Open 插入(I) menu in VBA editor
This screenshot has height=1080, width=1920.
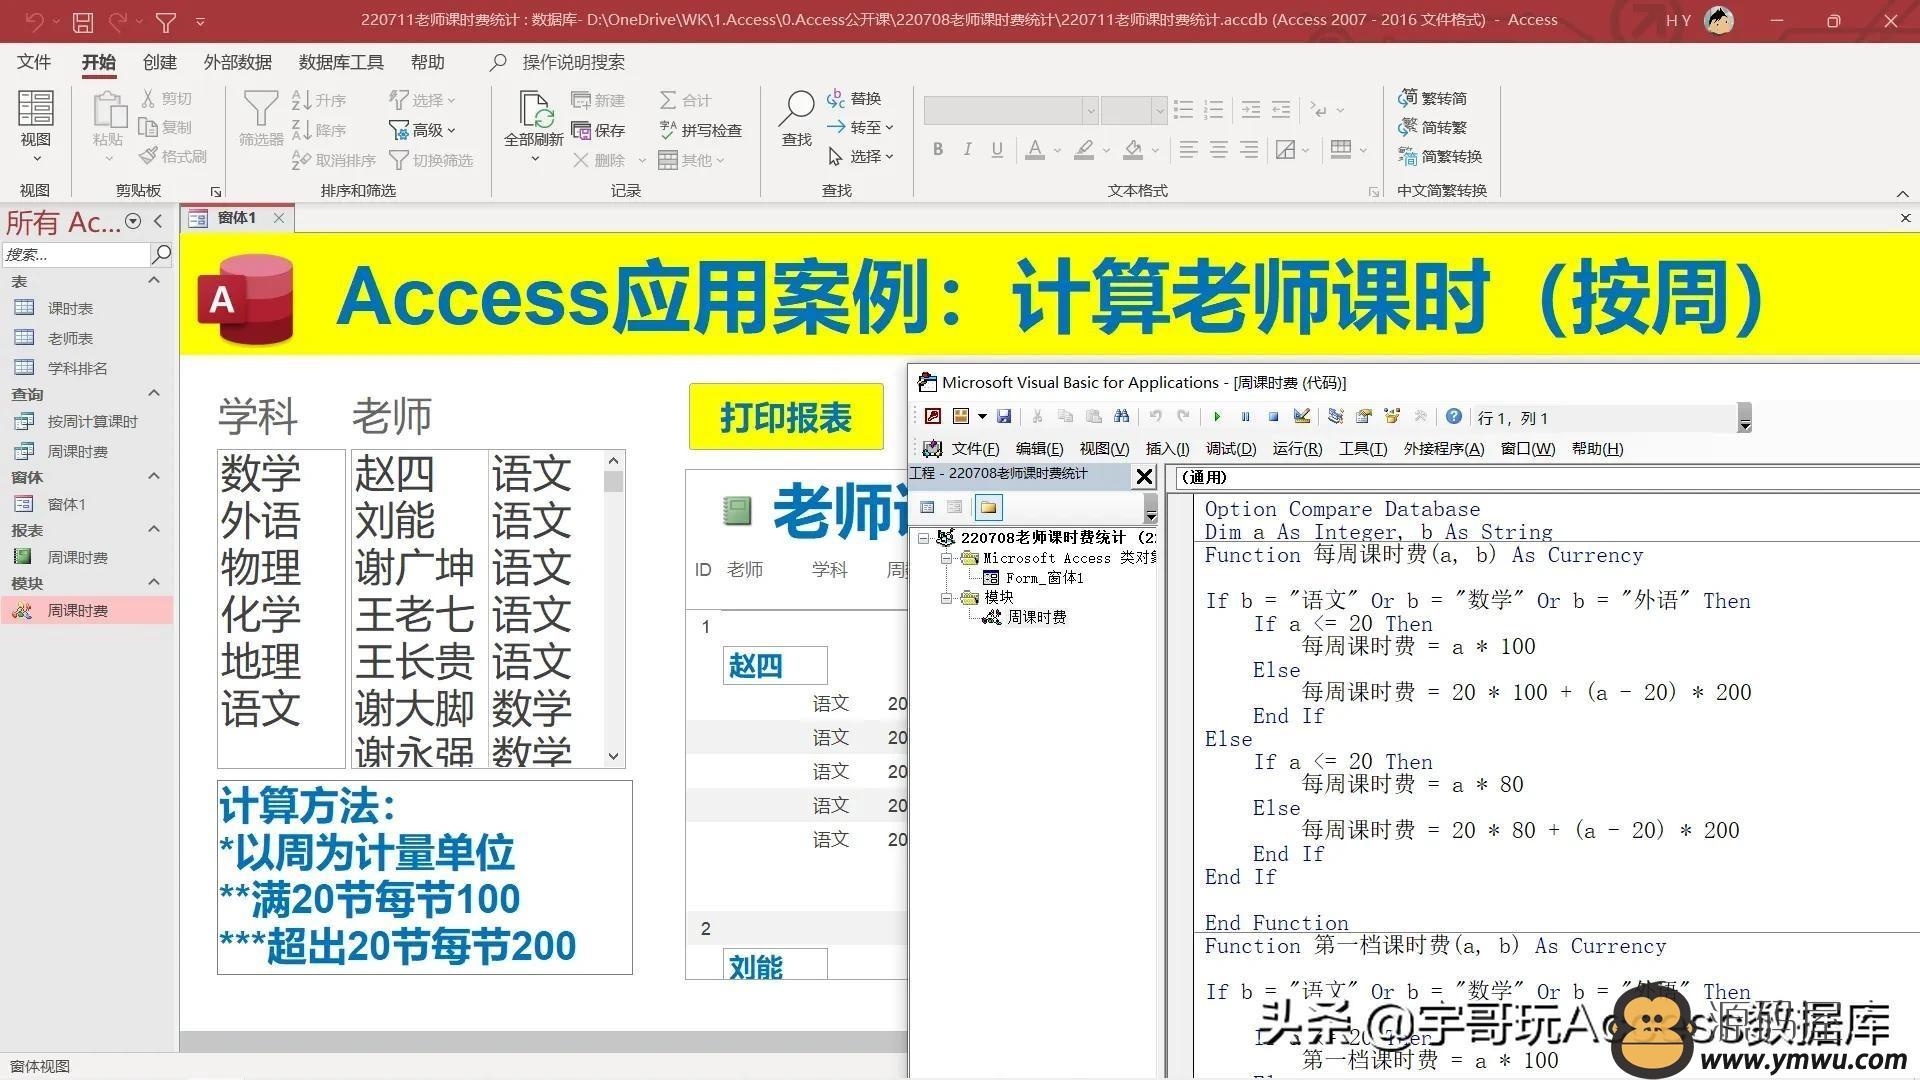1167,449
